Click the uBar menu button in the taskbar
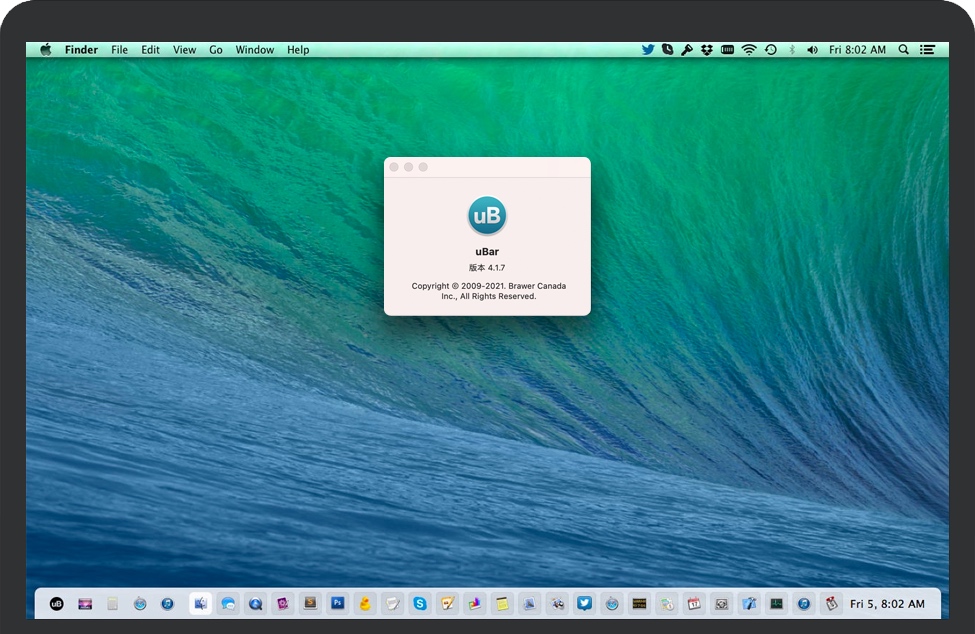Viewport: 975px width, 634px height. (57, 604)
